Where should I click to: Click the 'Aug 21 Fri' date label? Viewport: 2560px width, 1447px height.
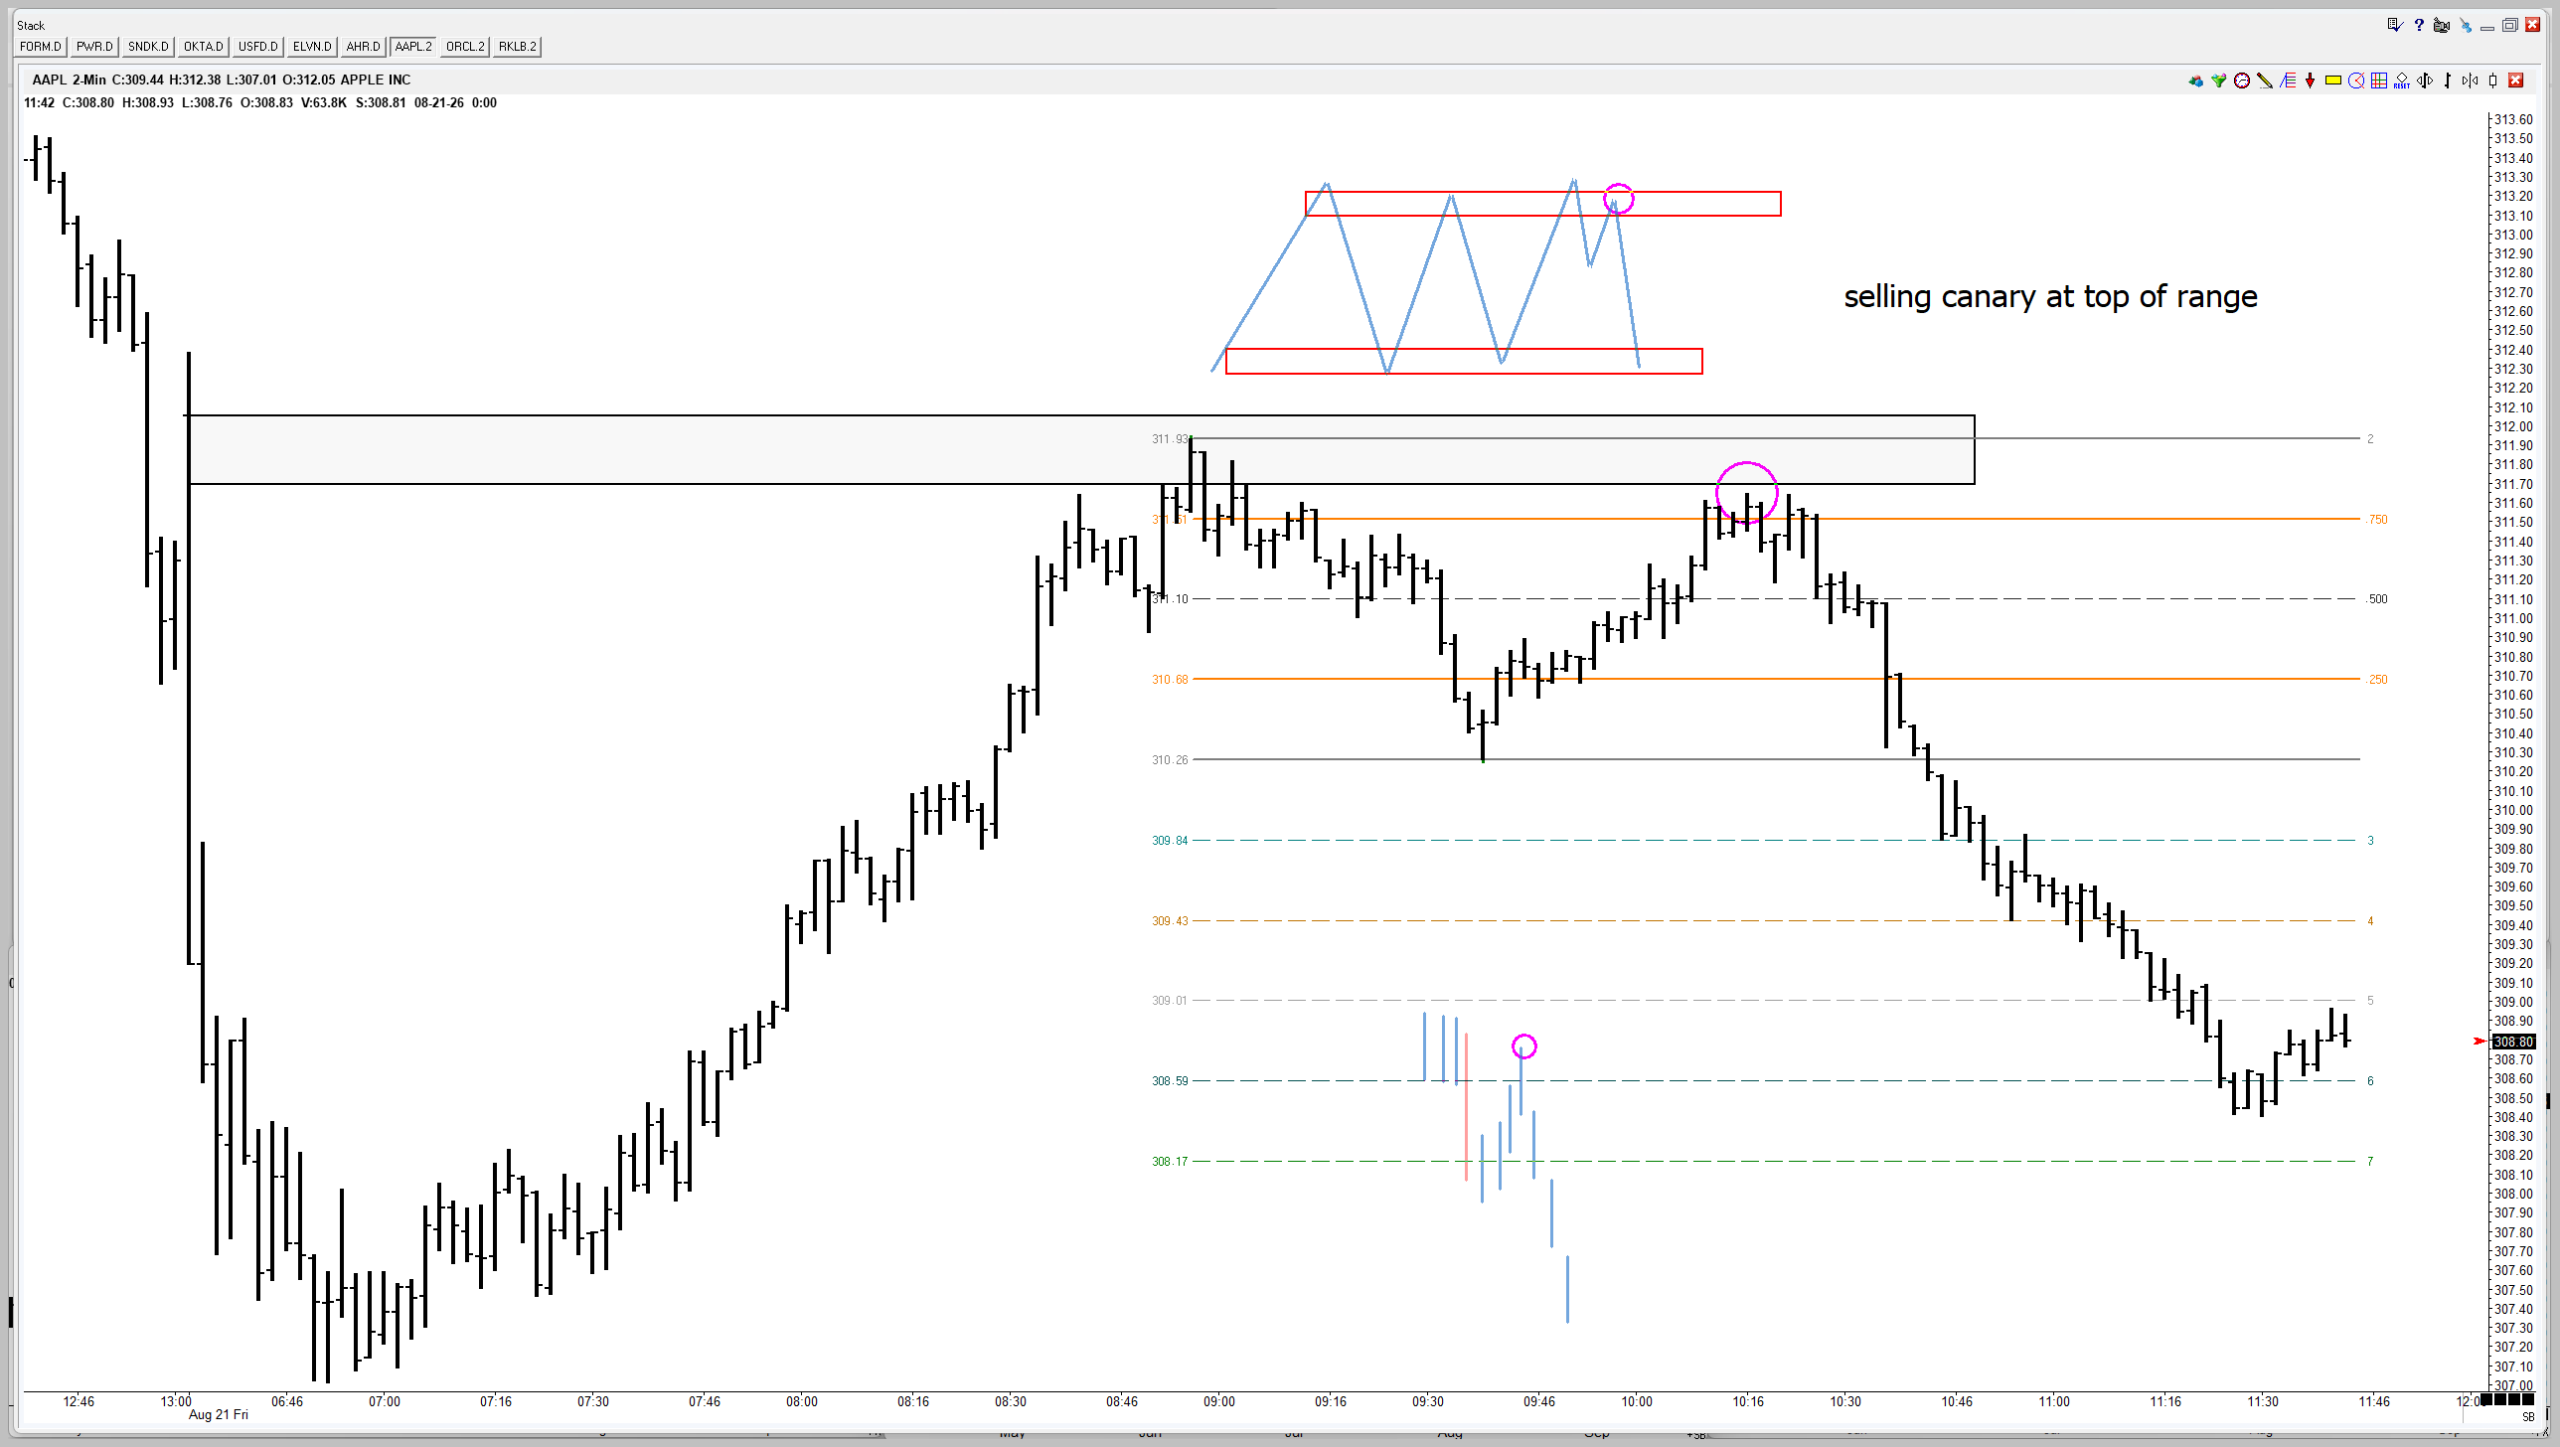[218, 1415]
